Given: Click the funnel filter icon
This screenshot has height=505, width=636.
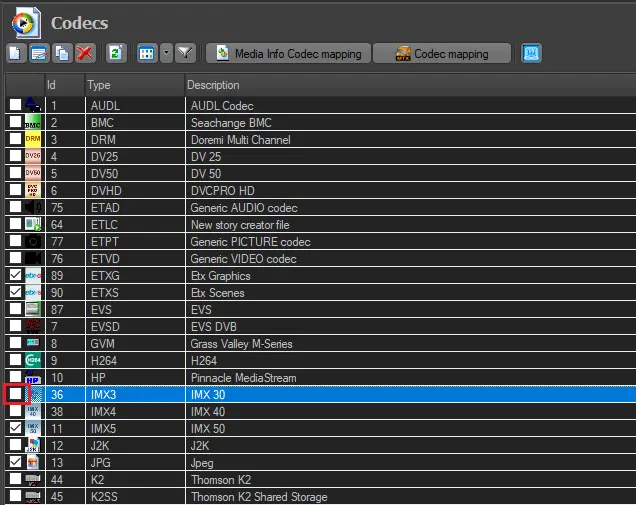Looking at the screenshot, I should pos(185,53).
